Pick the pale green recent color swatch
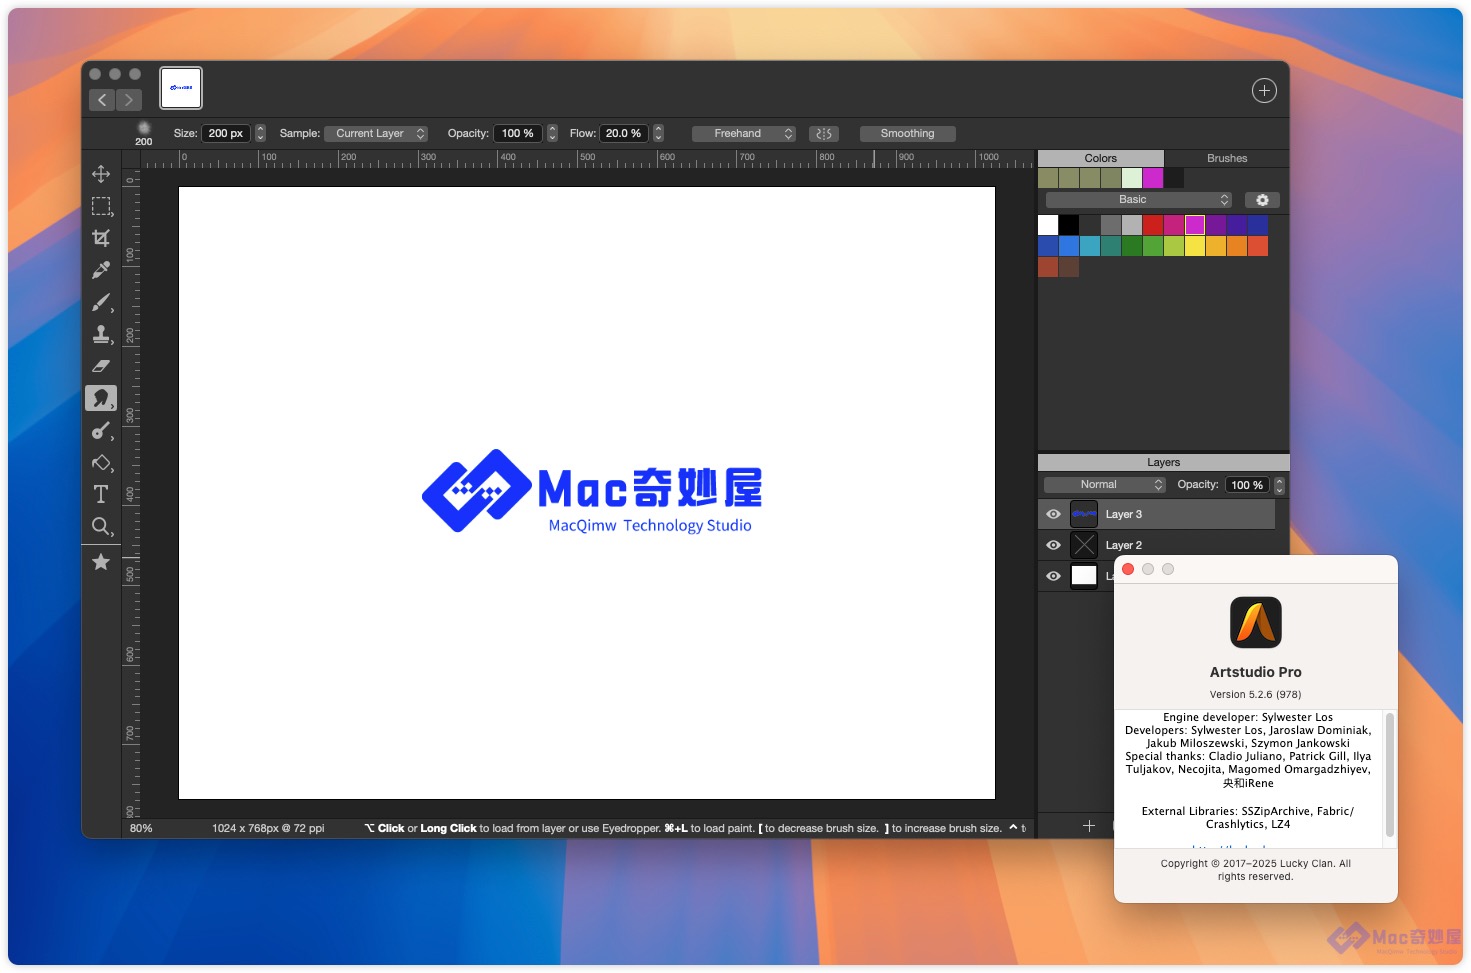Viewport: 1471px width, 973px height. click(1132, 178)
